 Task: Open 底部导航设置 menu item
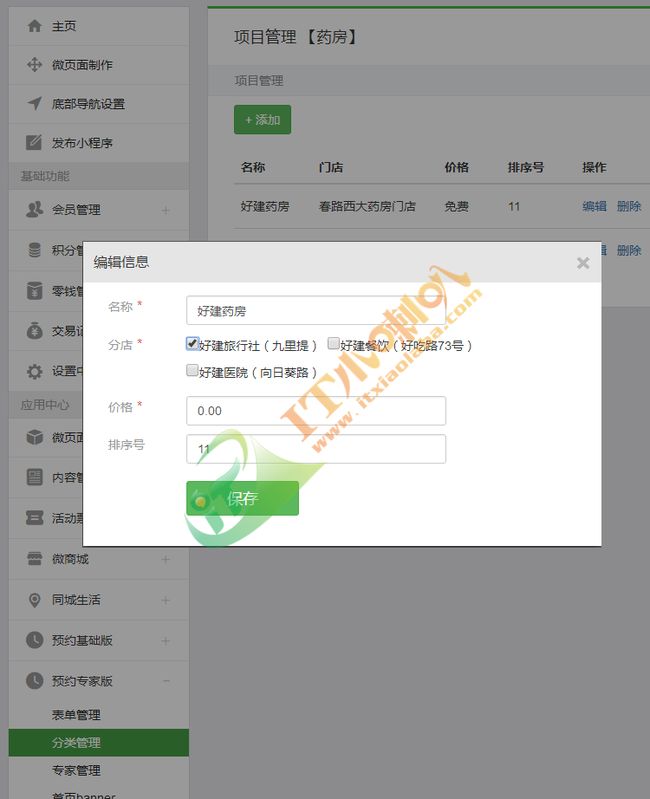pyautogui.click(x=99, y=104)
